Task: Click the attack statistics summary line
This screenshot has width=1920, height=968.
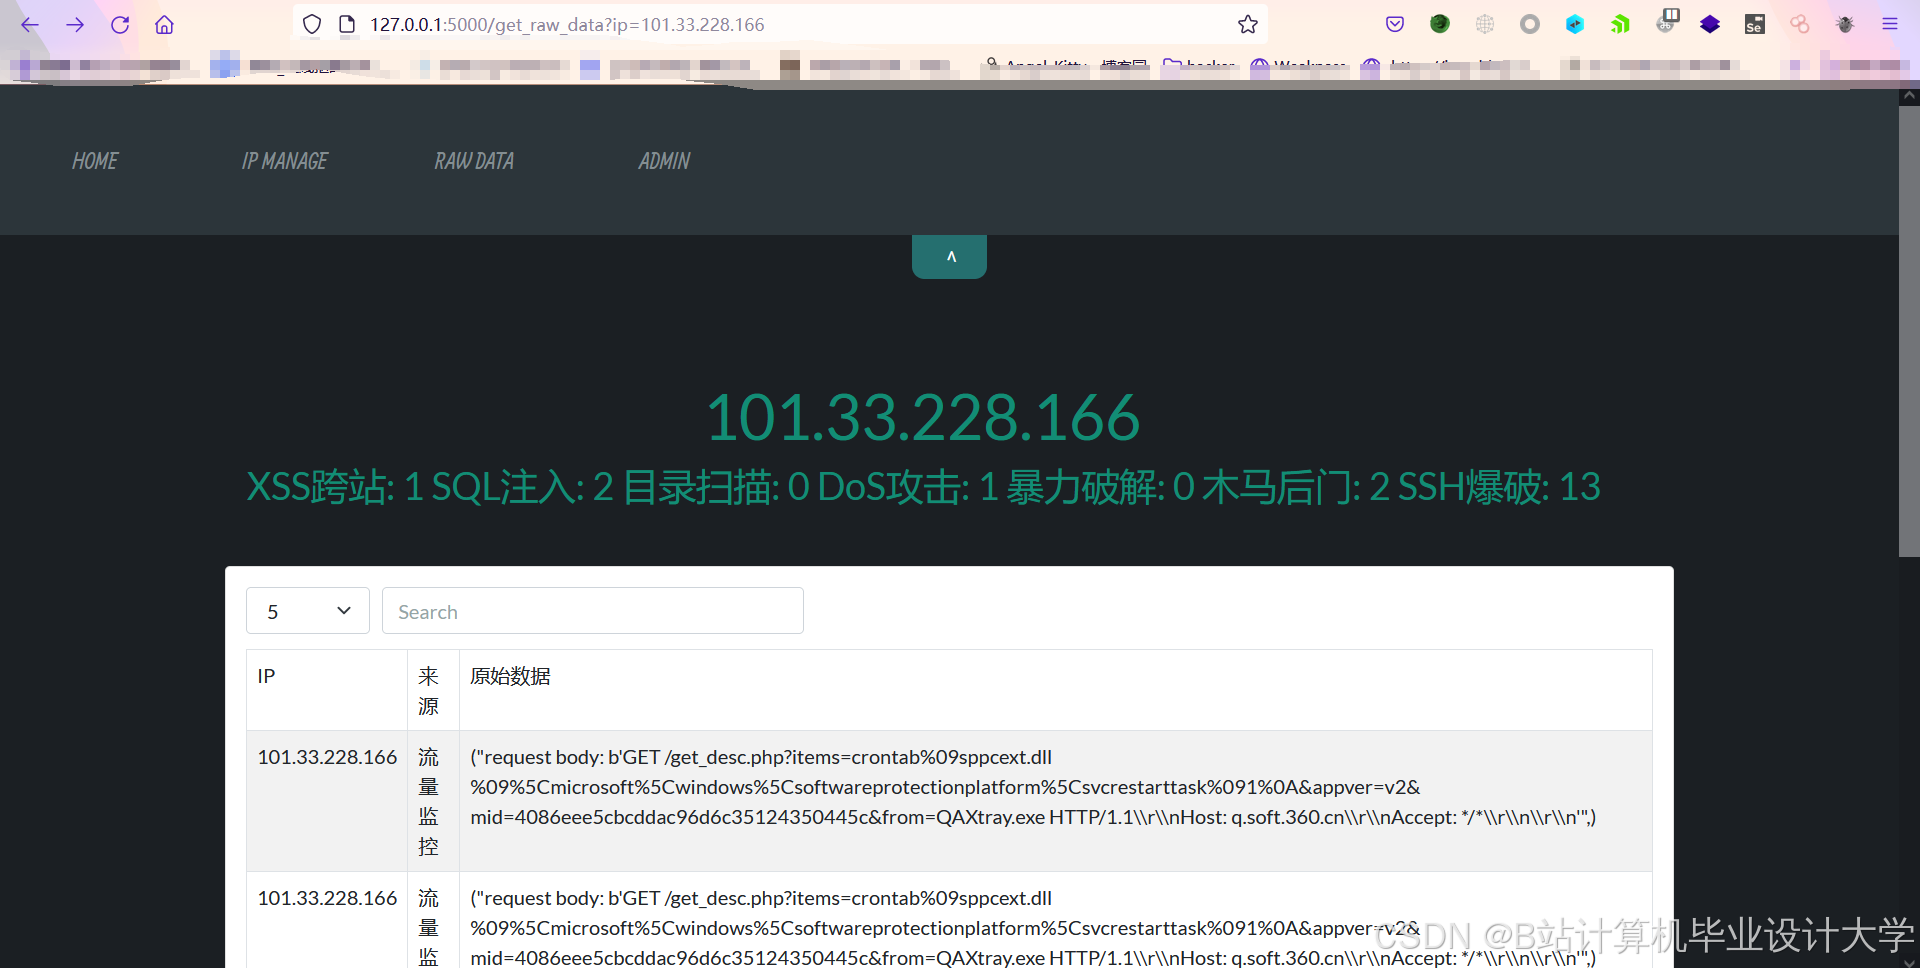Action: pyautogui.click(x=923, y=487)
